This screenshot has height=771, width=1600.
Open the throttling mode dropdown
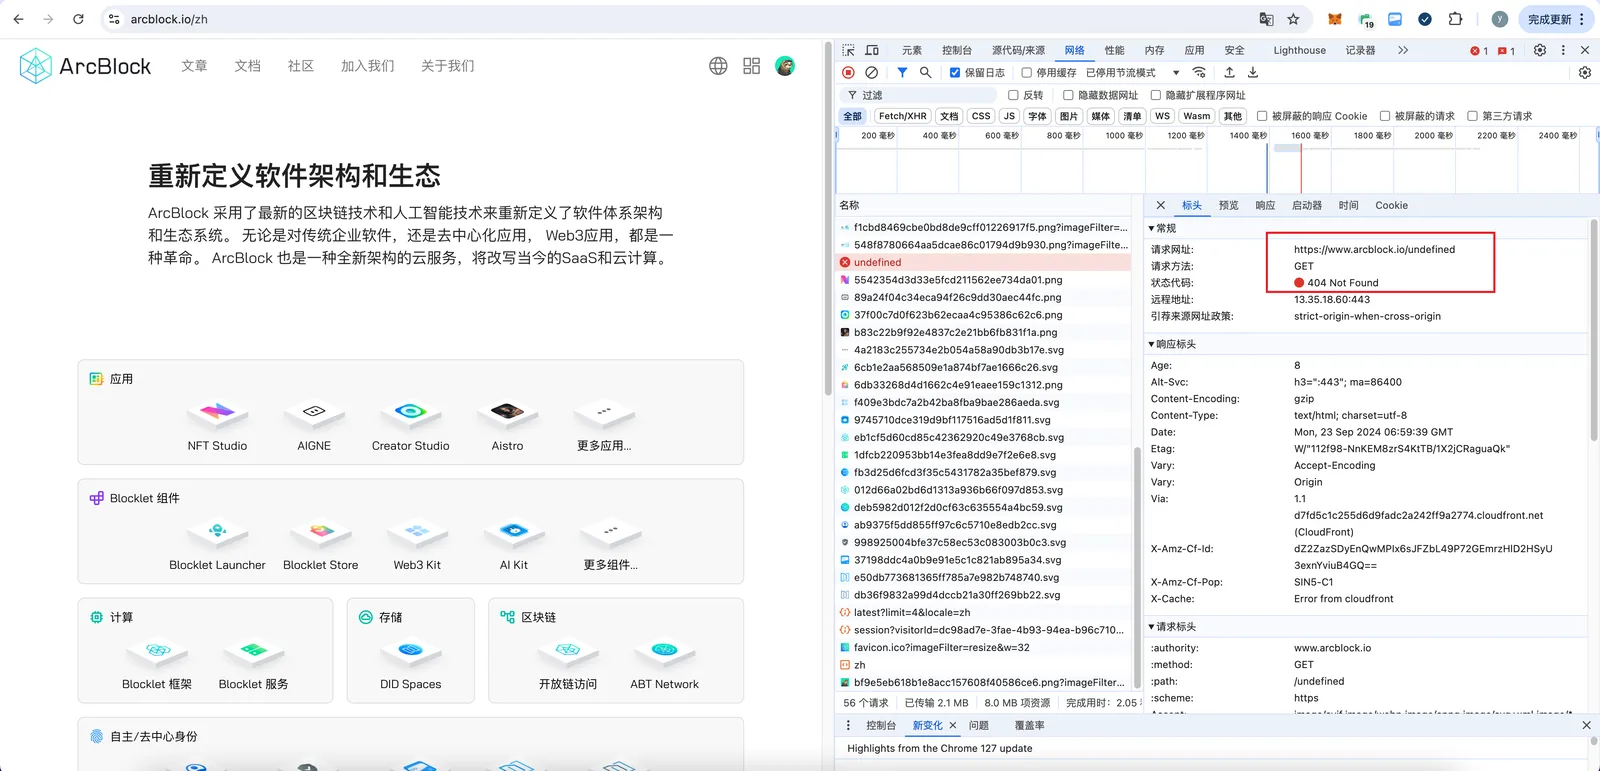[x=1133, y=73]
